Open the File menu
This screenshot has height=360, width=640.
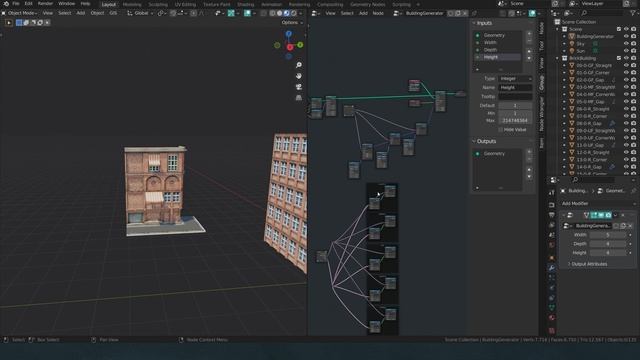pyautogui.click(x=16, y=4)
